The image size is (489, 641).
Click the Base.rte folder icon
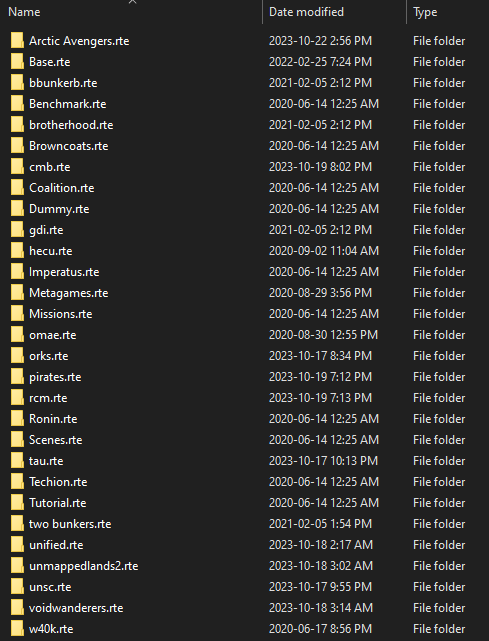17,62
